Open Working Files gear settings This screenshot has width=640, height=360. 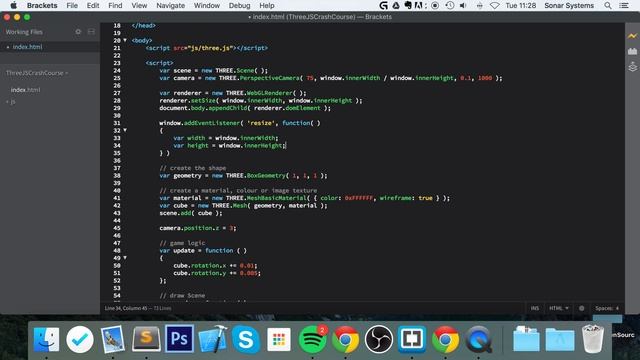click(78, 32)
